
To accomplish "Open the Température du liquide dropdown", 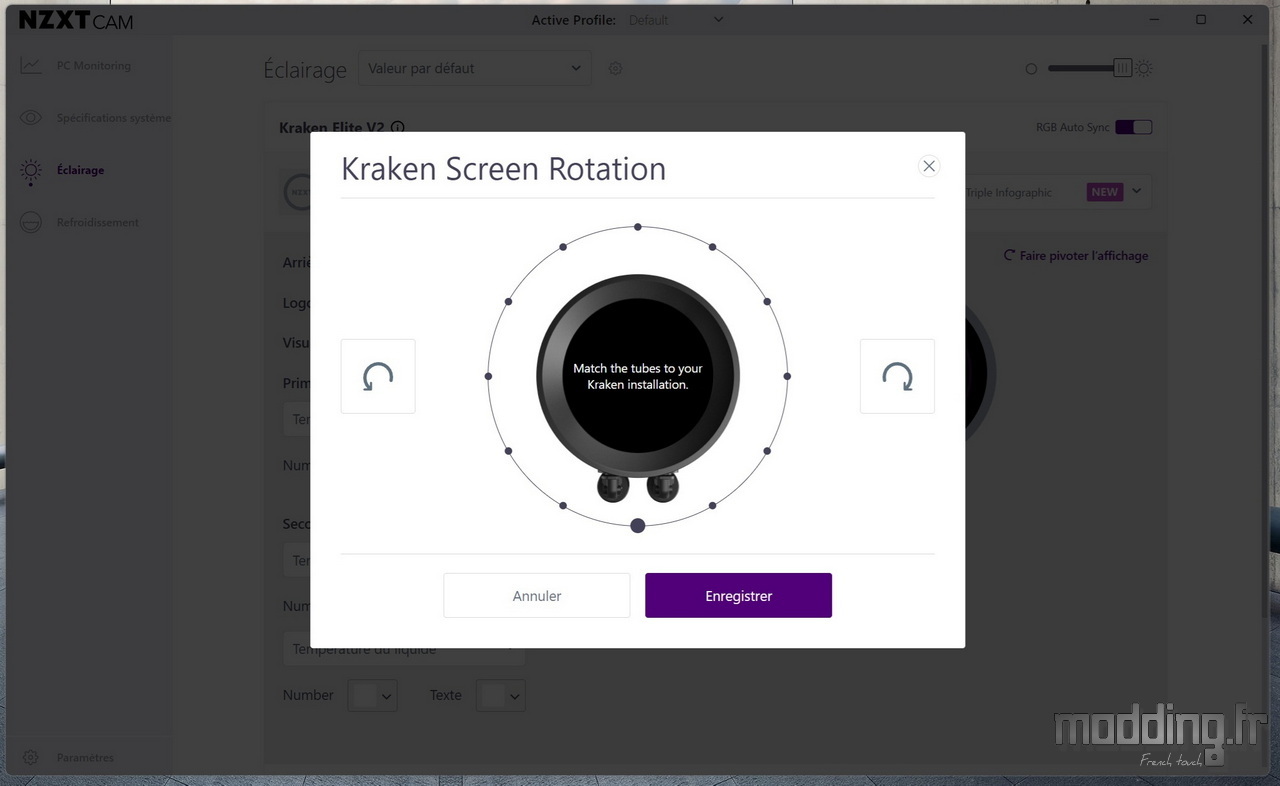I will click(x=404, y=649).
